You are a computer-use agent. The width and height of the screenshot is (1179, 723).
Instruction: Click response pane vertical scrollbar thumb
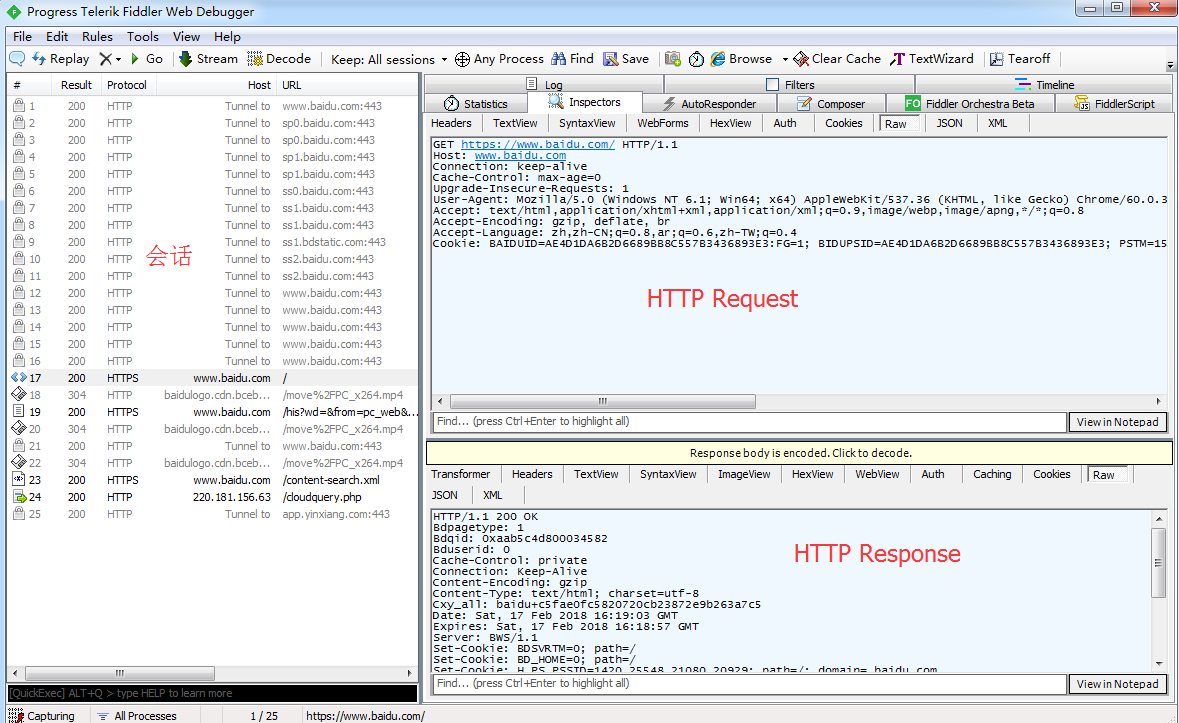1158,562
